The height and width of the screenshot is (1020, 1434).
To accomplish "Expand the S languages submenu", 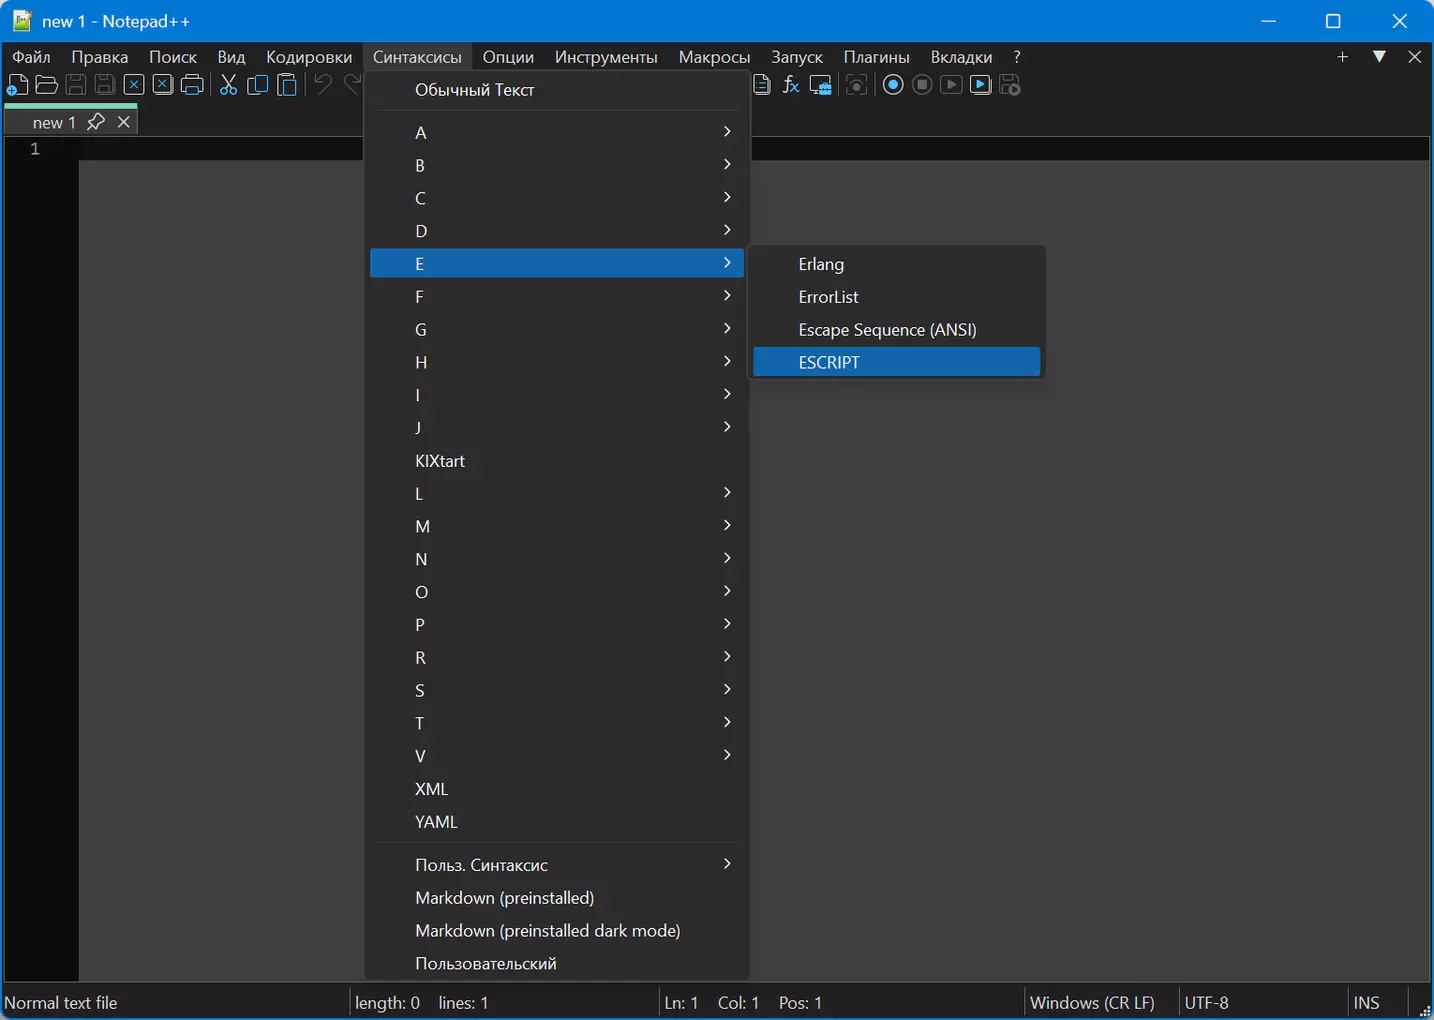I will (x=557, y=690).
